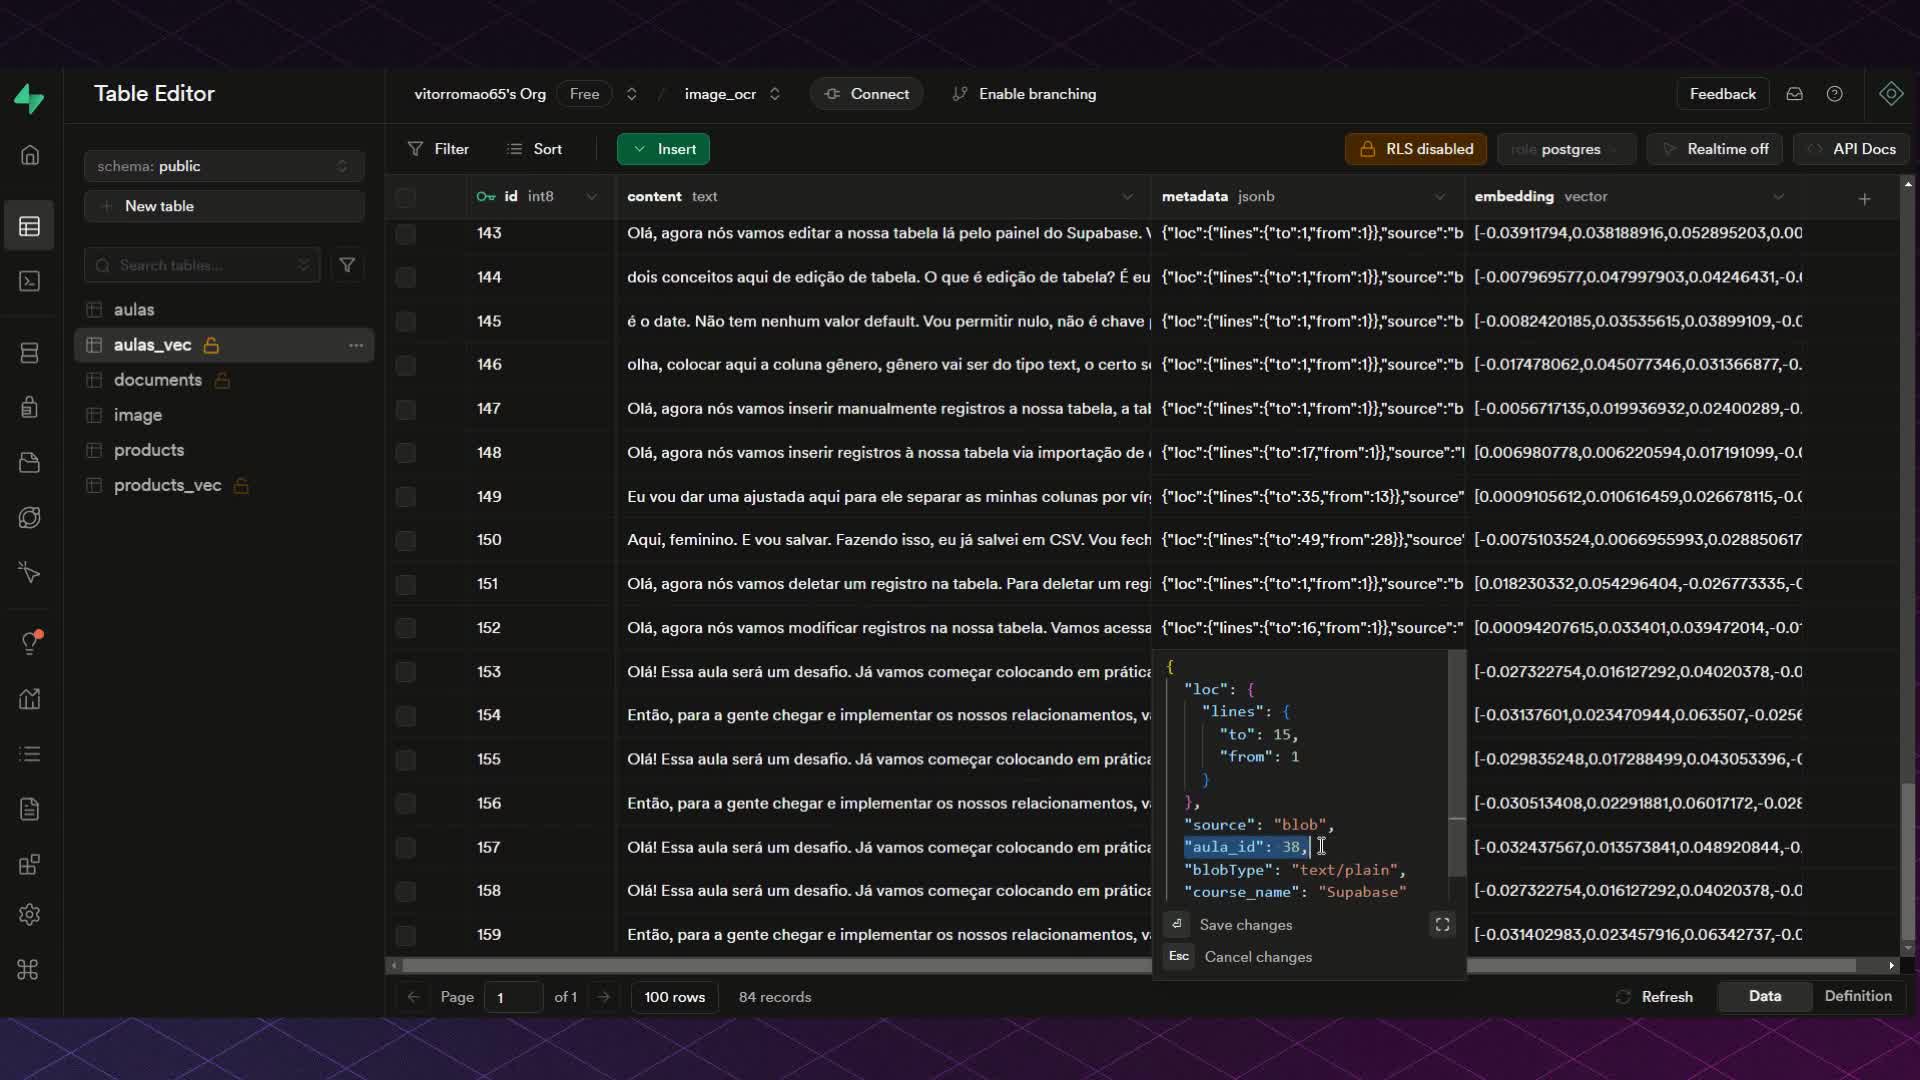Open the Insert dropdown button

click(x=663, y=149)
